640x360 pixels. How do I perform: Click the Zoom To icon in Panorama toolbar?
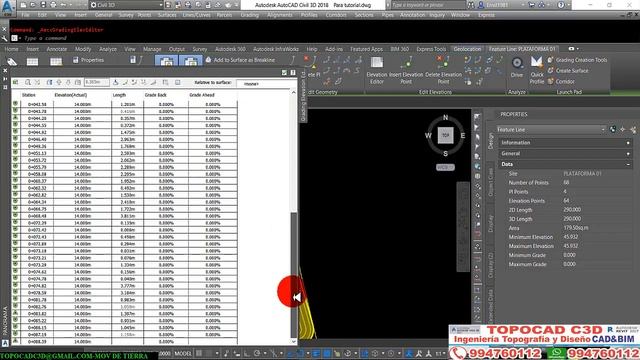(27, 82)
